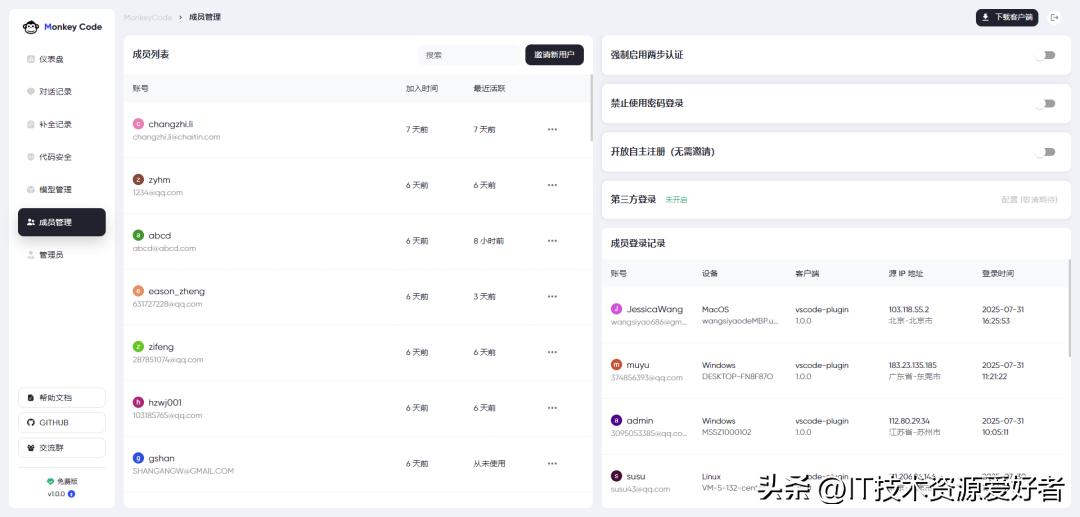The width and height of the screenshot is (1080, 517).
Task: Click the 最近活跃 column header
Action: [x=489, y=89]
